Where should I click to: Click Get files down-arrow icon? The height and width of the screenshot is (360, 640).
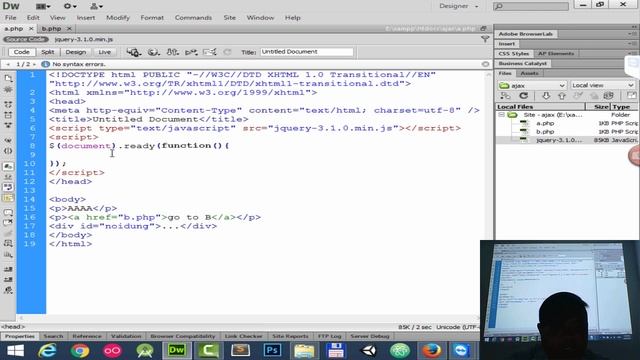pos(546,96)
